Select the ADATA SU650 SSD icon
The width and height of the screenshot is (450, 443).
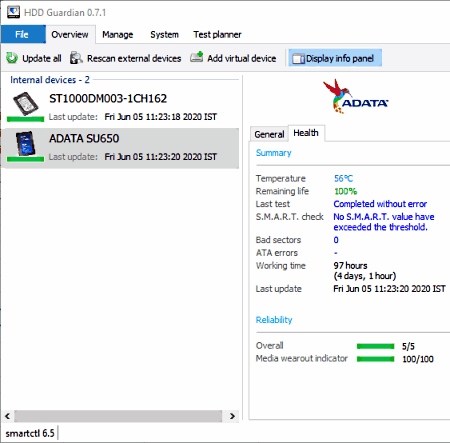point(25,143)
